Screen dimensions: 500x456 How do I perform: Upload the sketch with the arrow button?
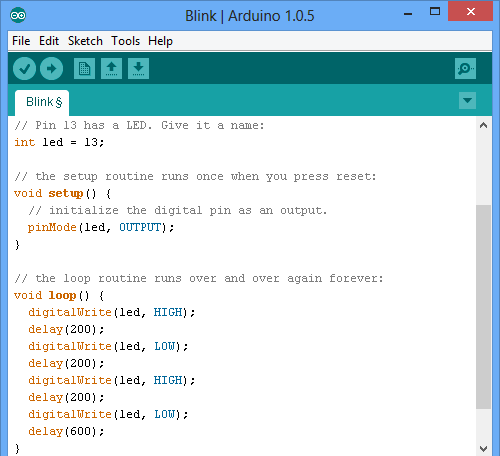pyautogui.click(x=51, y=69)
